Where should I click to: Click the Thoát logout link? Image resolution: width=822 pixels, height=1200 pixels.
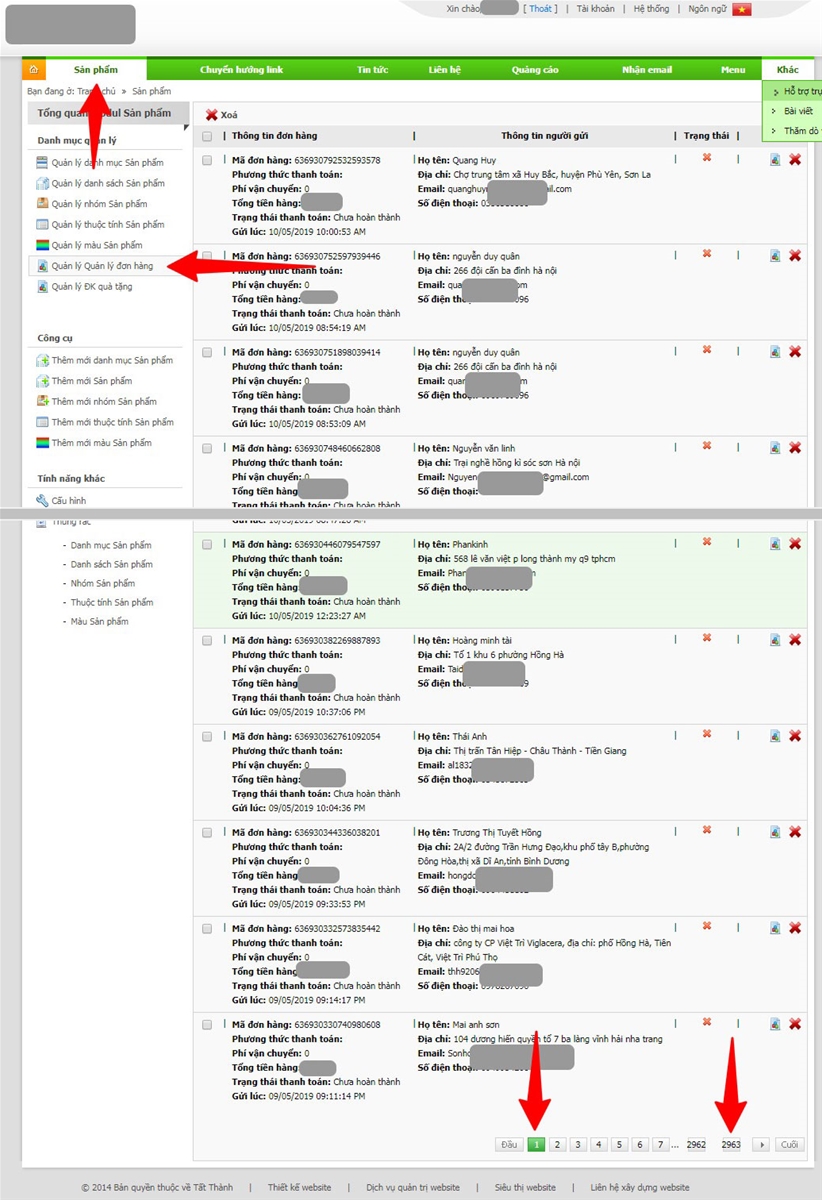tap(540, 9)
